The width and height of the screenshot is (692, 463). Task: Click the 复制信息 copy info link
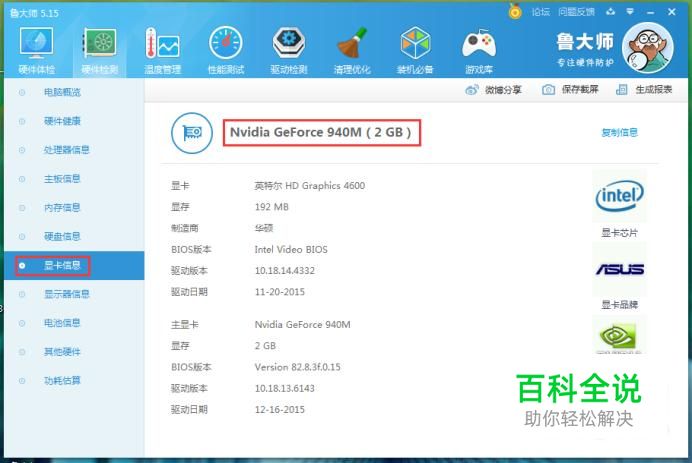(x=619, y=132)
